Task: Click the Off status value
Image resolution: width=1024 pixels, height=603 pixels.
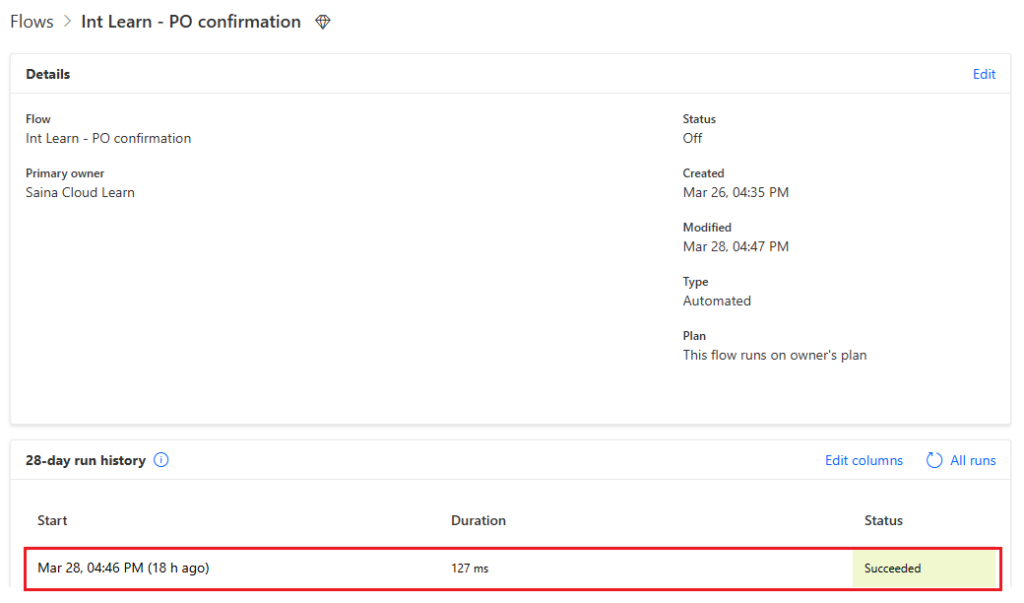Action: 692,139
